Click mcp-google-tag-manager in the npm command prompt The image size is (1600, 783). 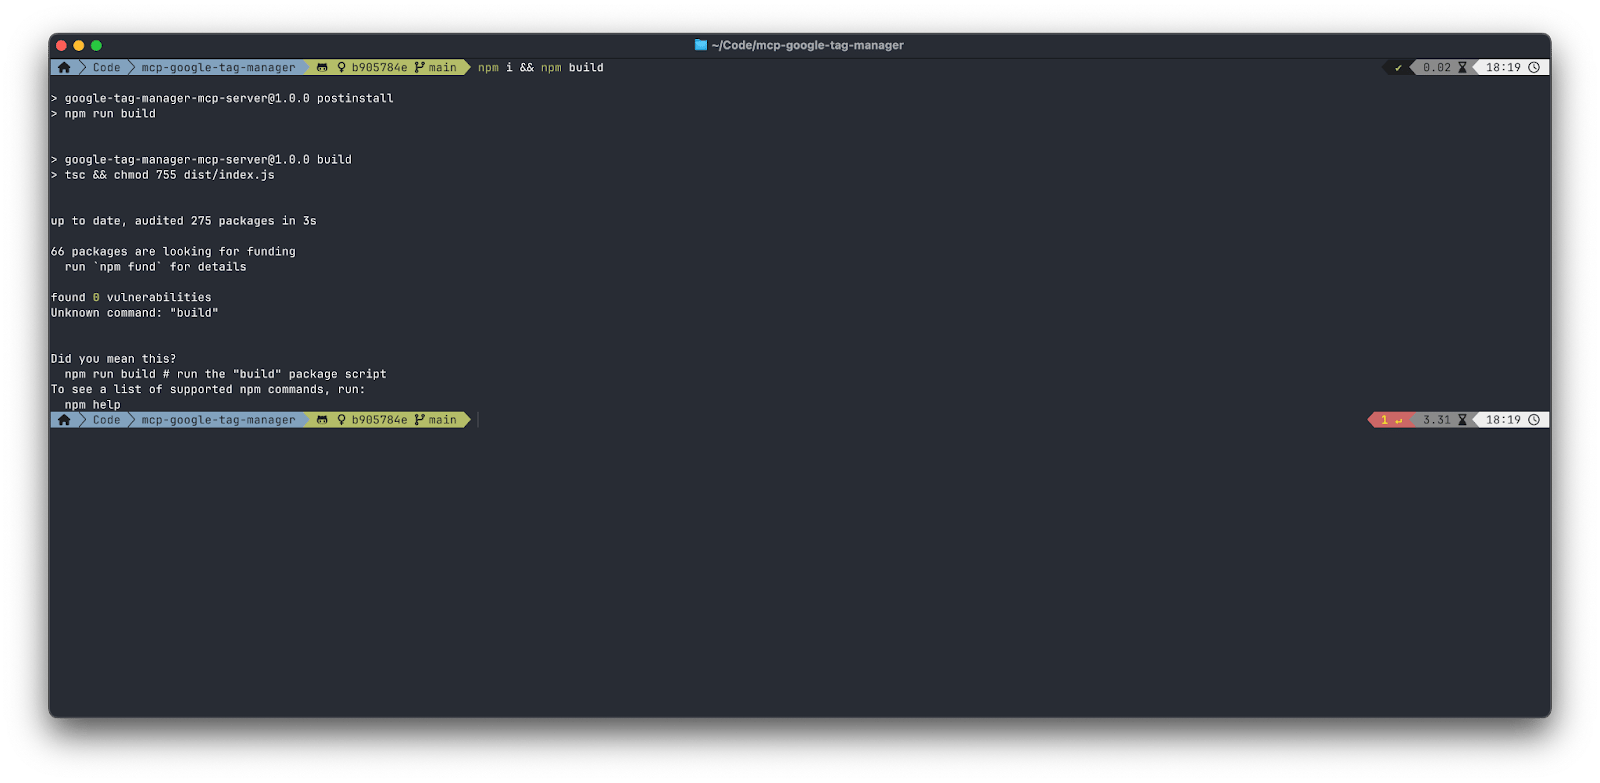218,68
